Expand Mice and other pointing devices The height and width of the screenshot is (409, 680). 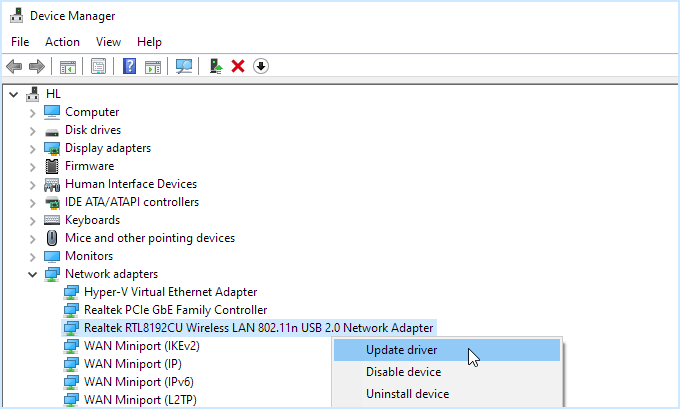click(x=33, y=239)
